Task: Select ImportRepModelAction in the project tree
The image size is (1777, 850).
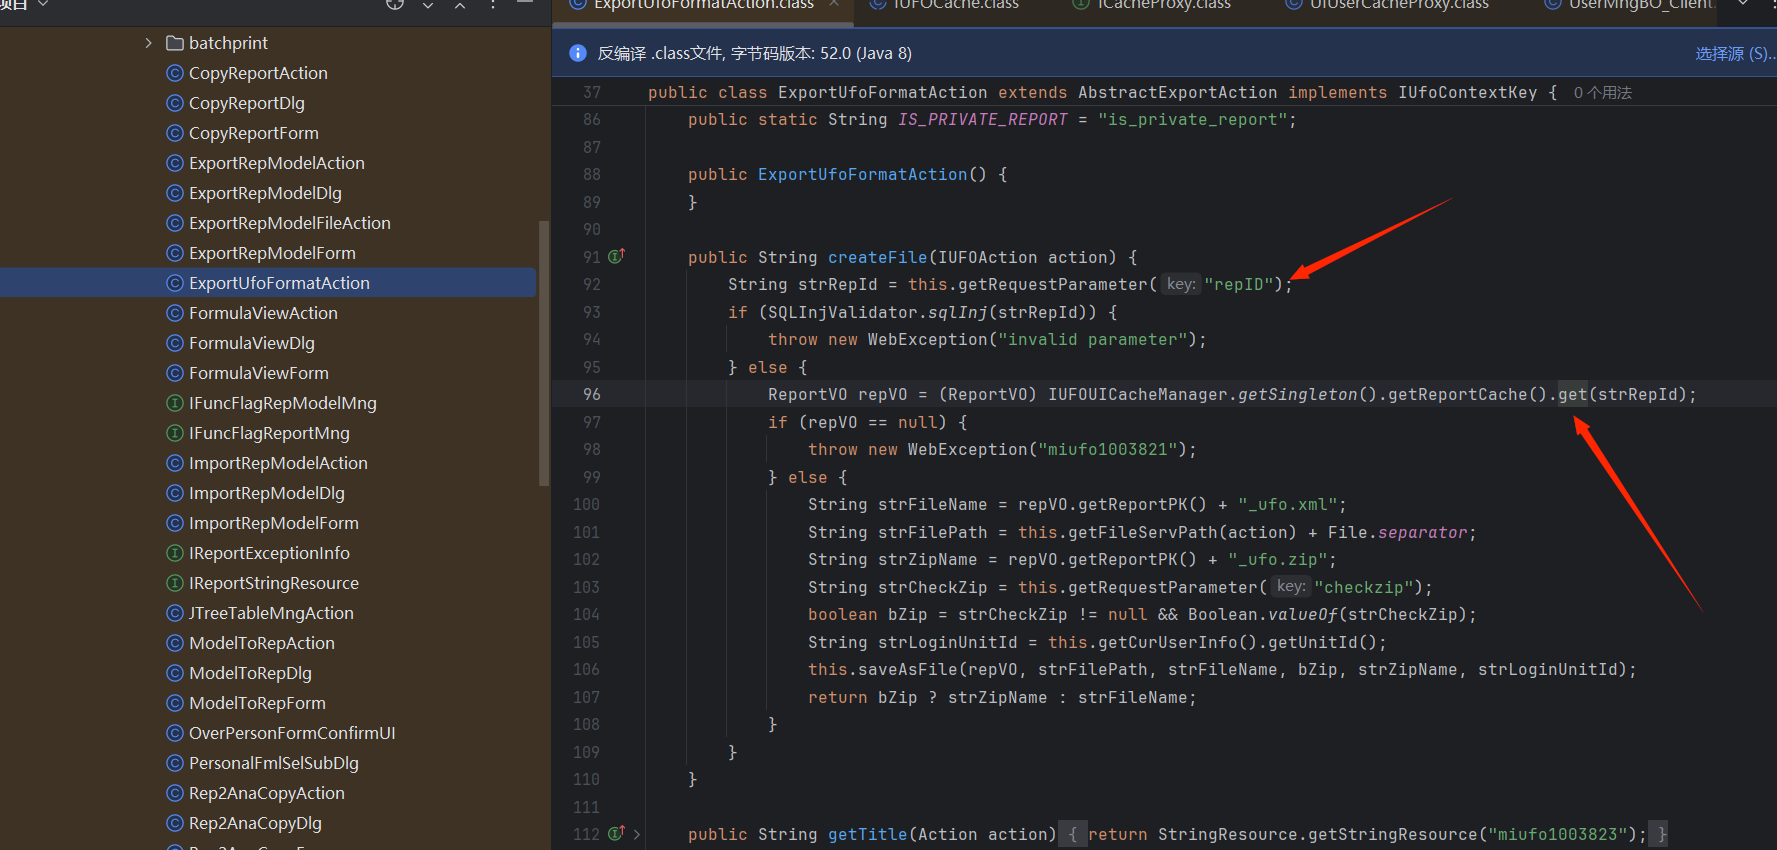Action: coord(278,463)
